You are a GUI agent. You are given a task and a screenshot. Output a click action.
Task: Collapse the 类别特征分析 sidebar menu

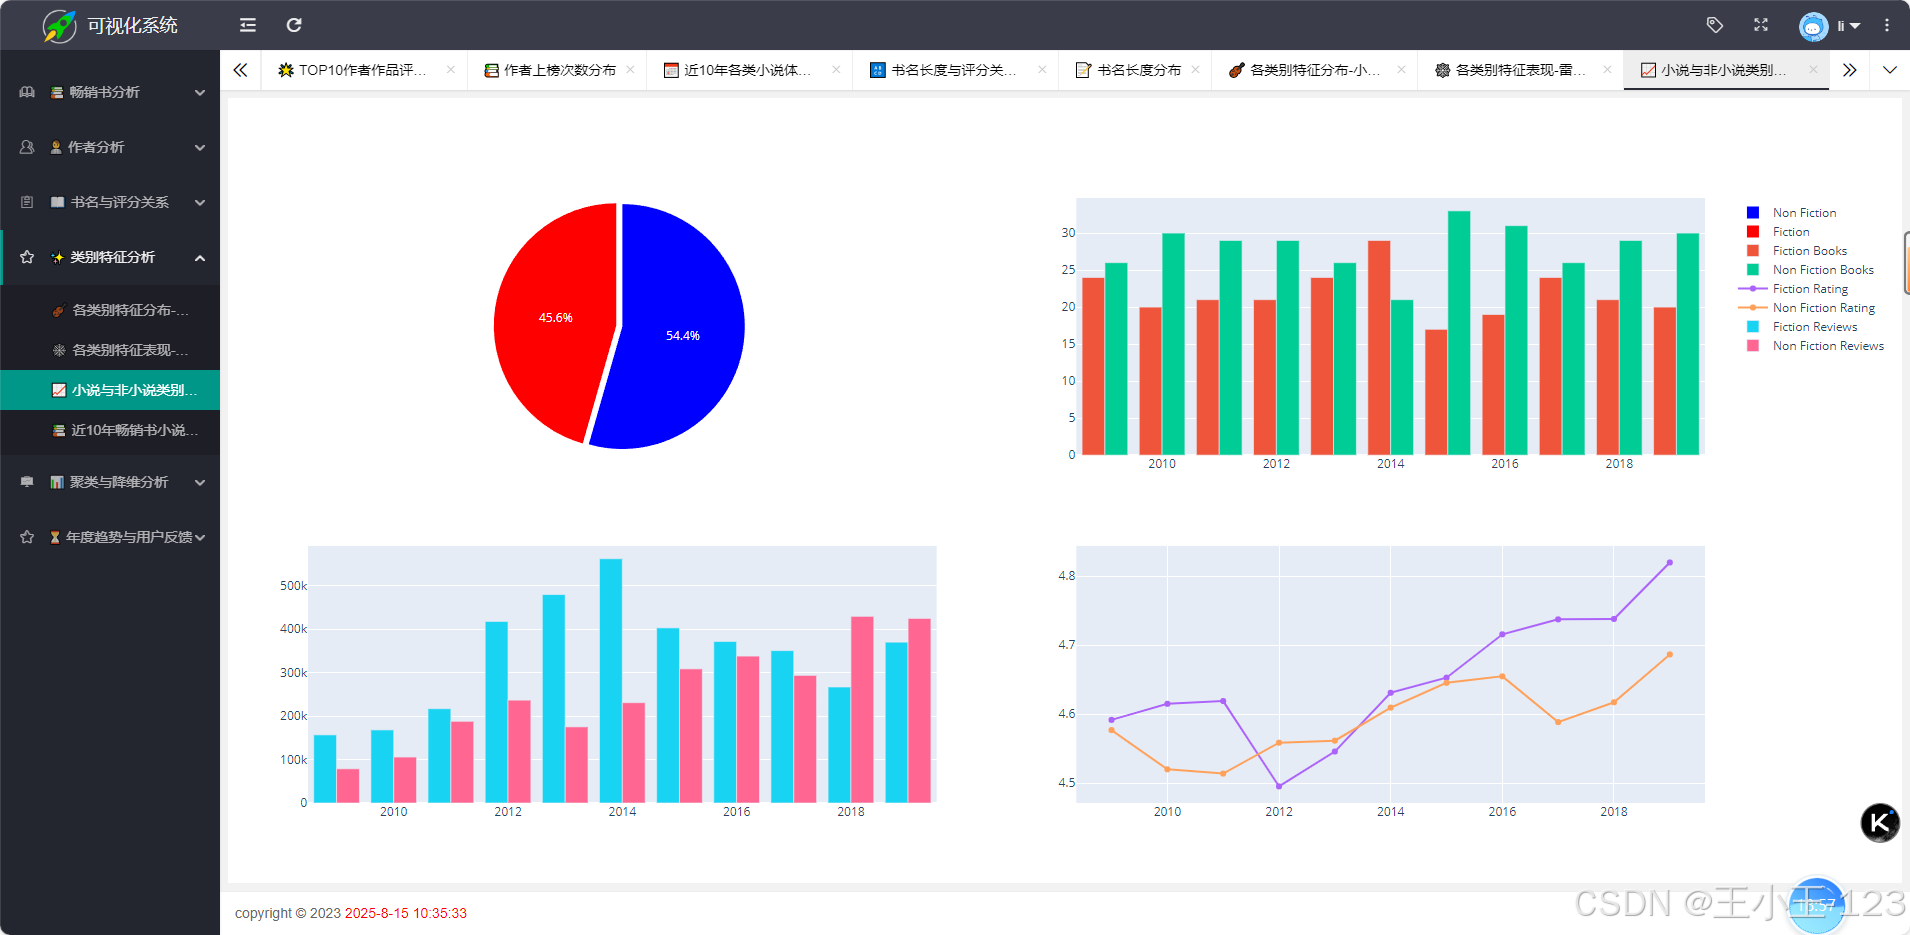pos(110,257)
